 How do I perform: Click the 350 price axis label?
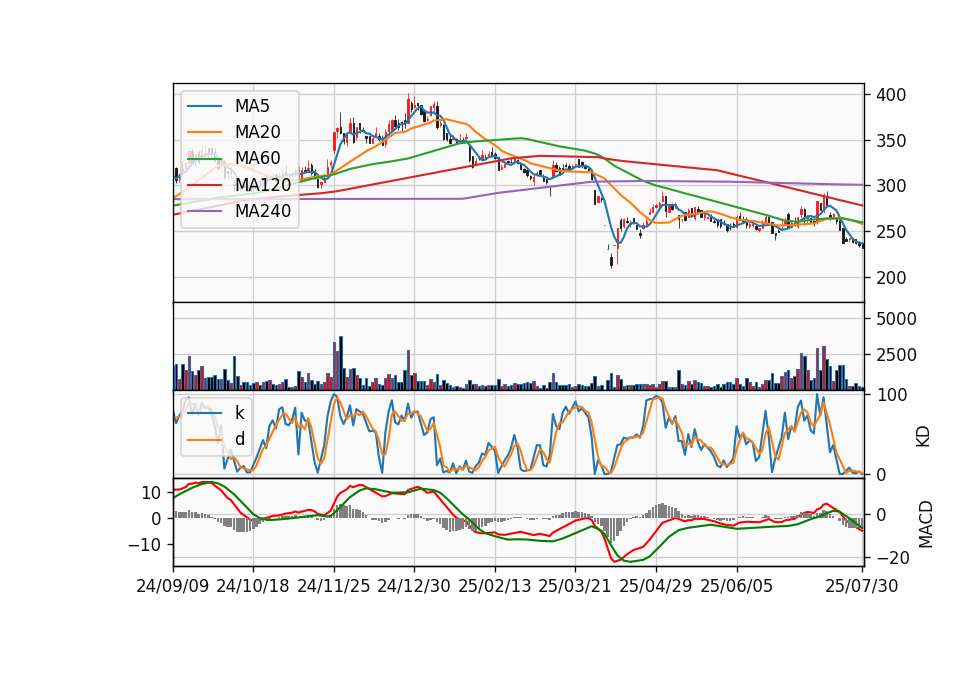(891, 141)
